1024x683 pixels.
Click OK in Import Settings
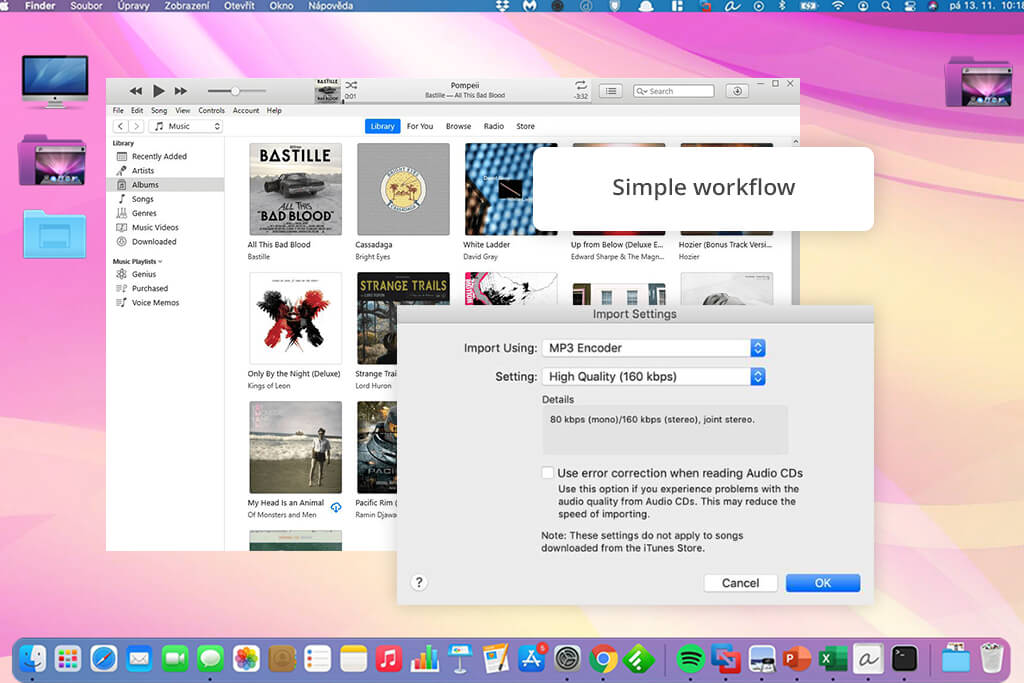[x=823, y=583]
